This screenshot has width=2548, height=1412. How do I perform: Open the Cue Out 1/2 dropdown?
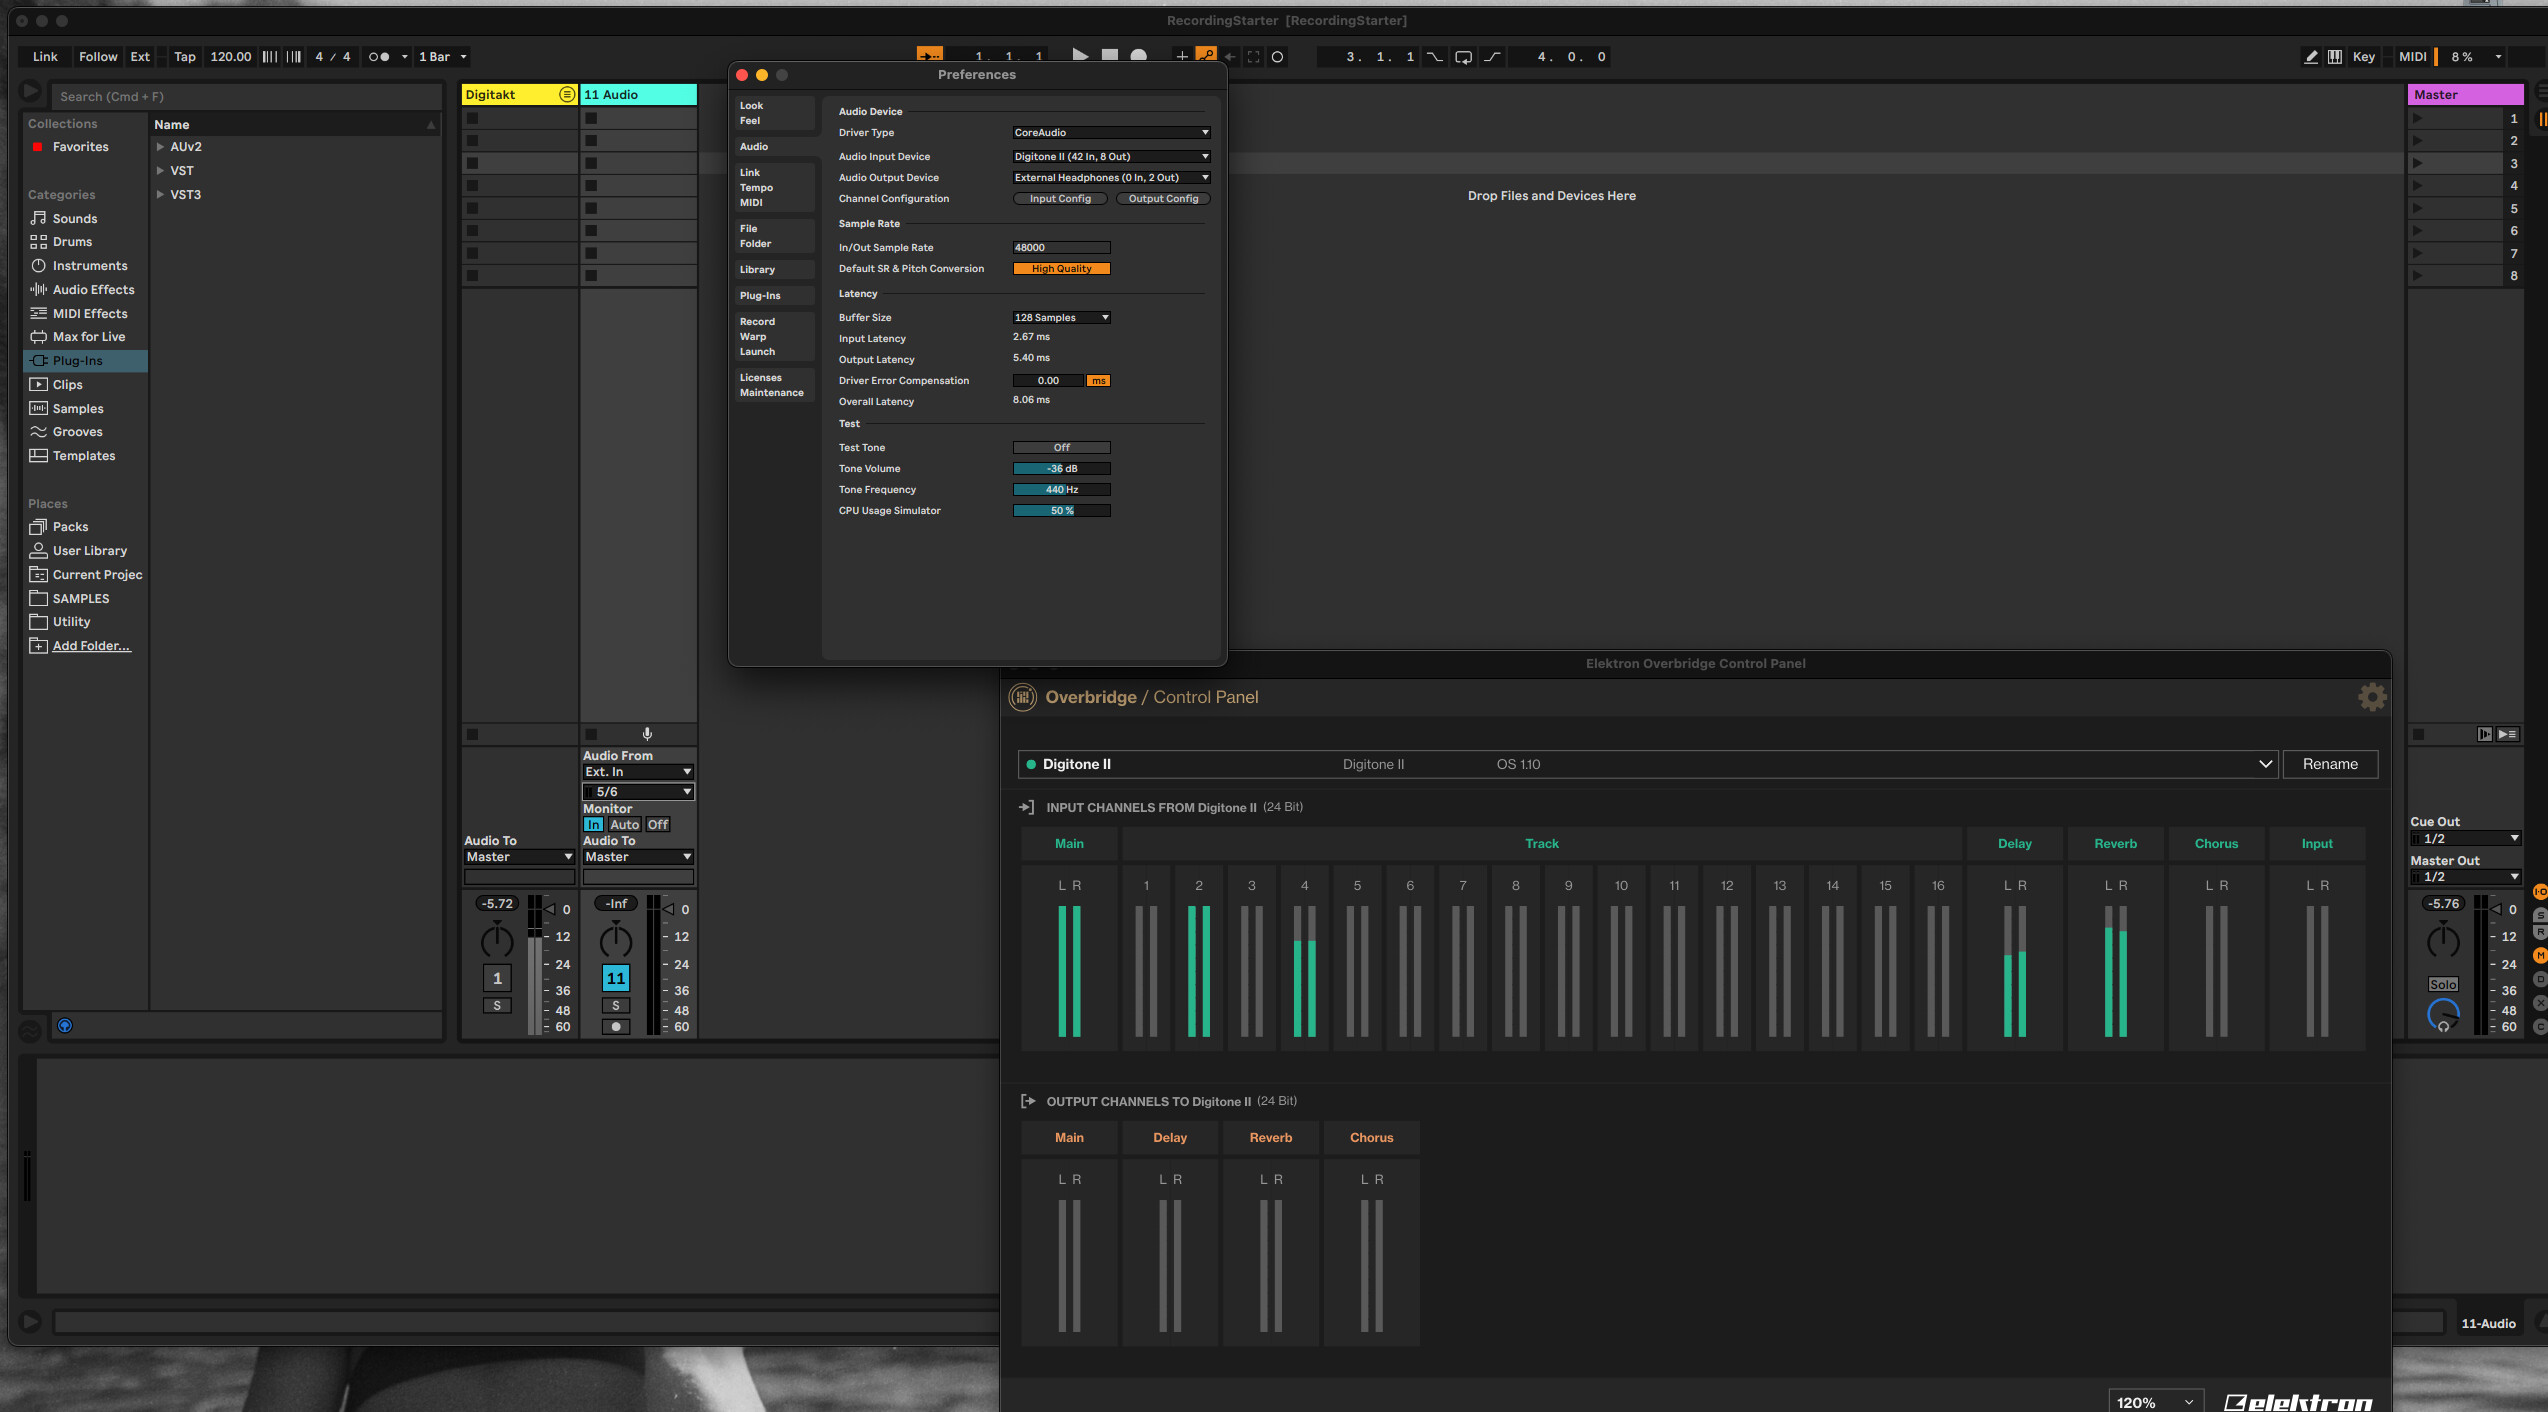coord(2465,838)
